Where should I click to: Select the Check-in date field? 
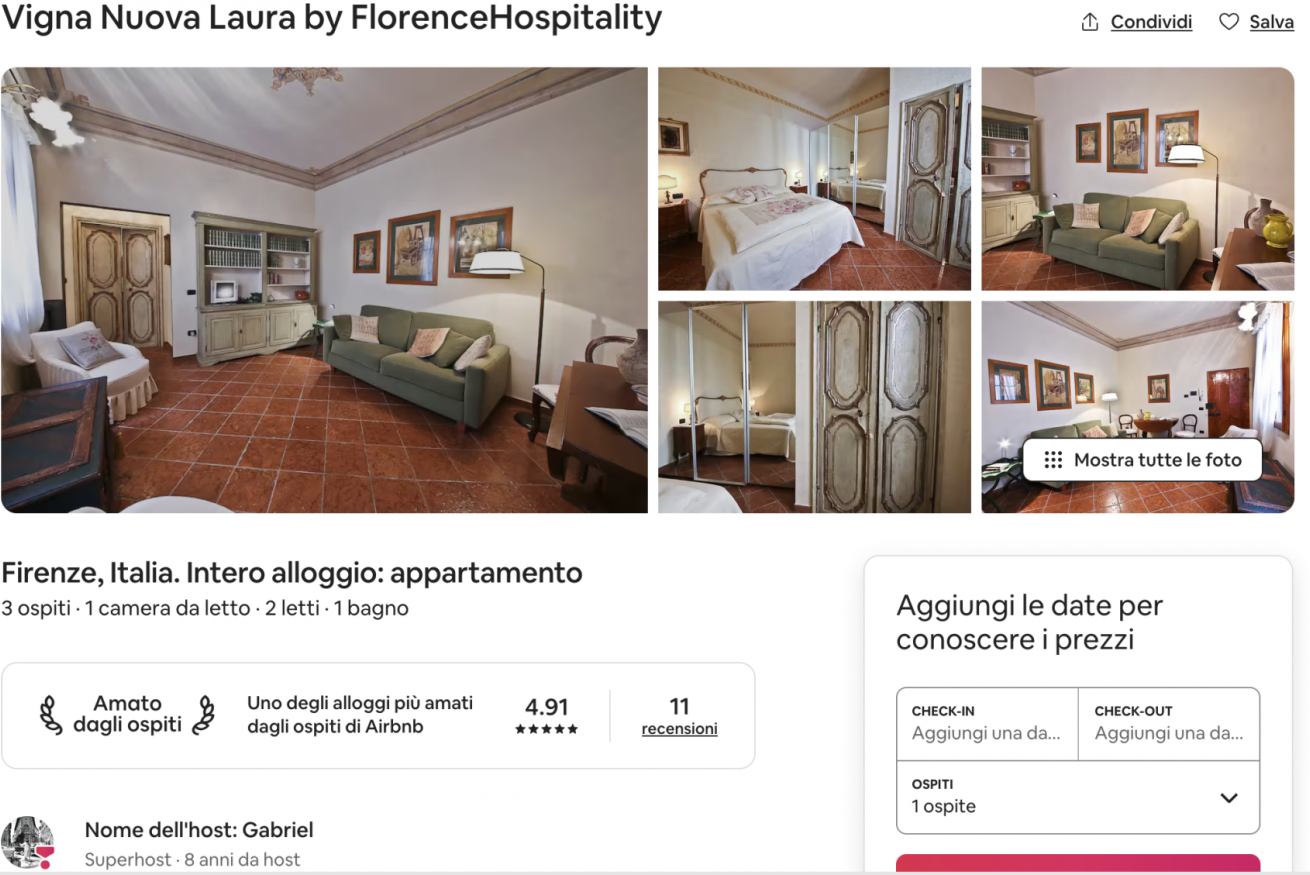(987, 724)
